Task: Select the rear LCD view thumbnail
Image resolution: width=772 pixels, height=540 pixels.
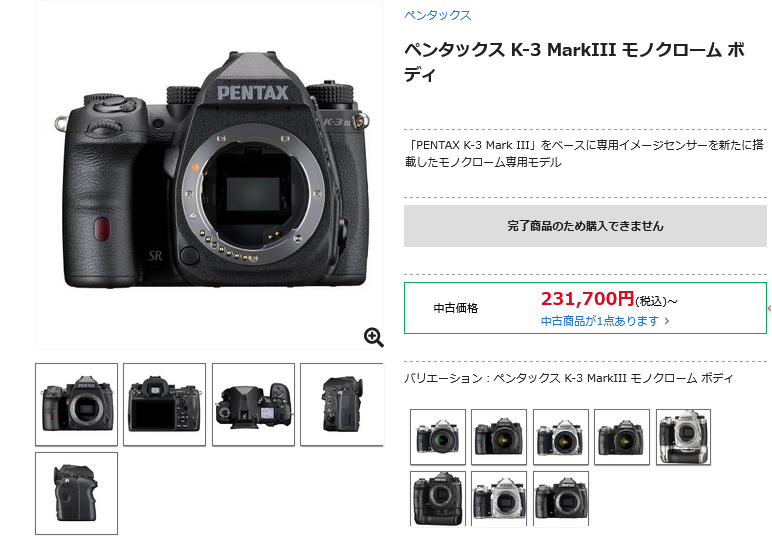Action: pos(164,405)
